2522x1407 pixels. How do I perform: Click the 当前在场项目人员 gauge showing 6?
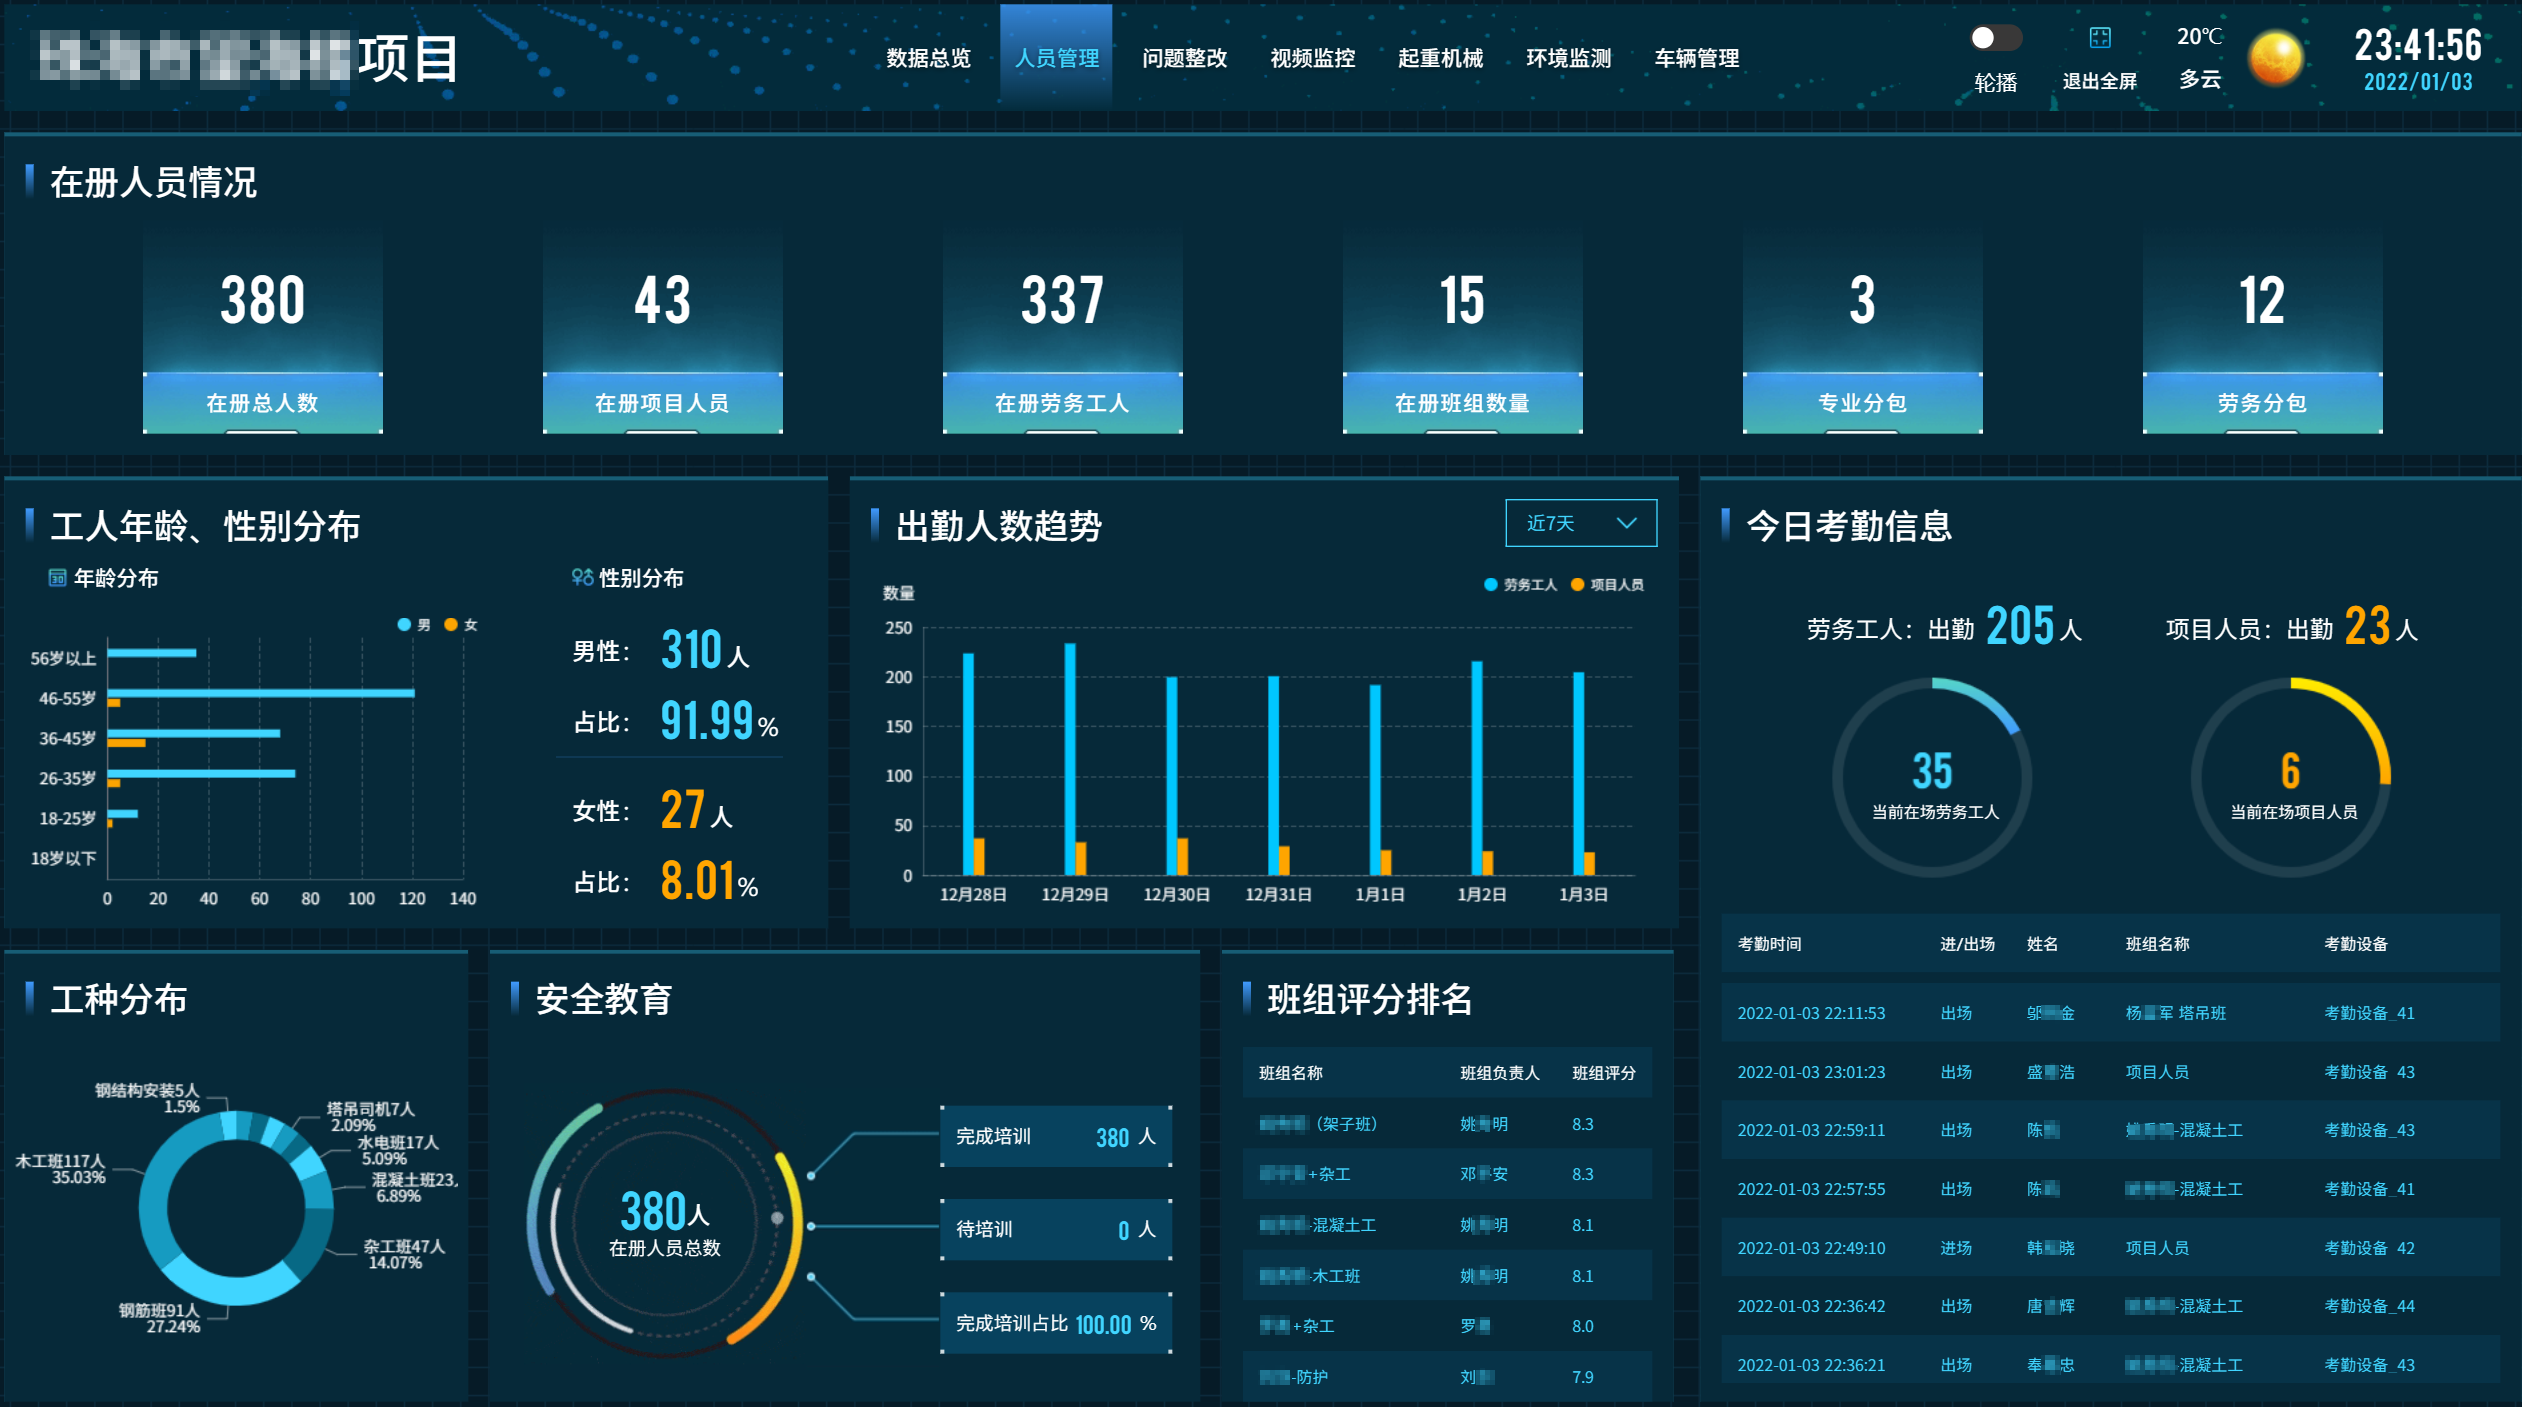pyautogui.click(x=2291, y=778)
